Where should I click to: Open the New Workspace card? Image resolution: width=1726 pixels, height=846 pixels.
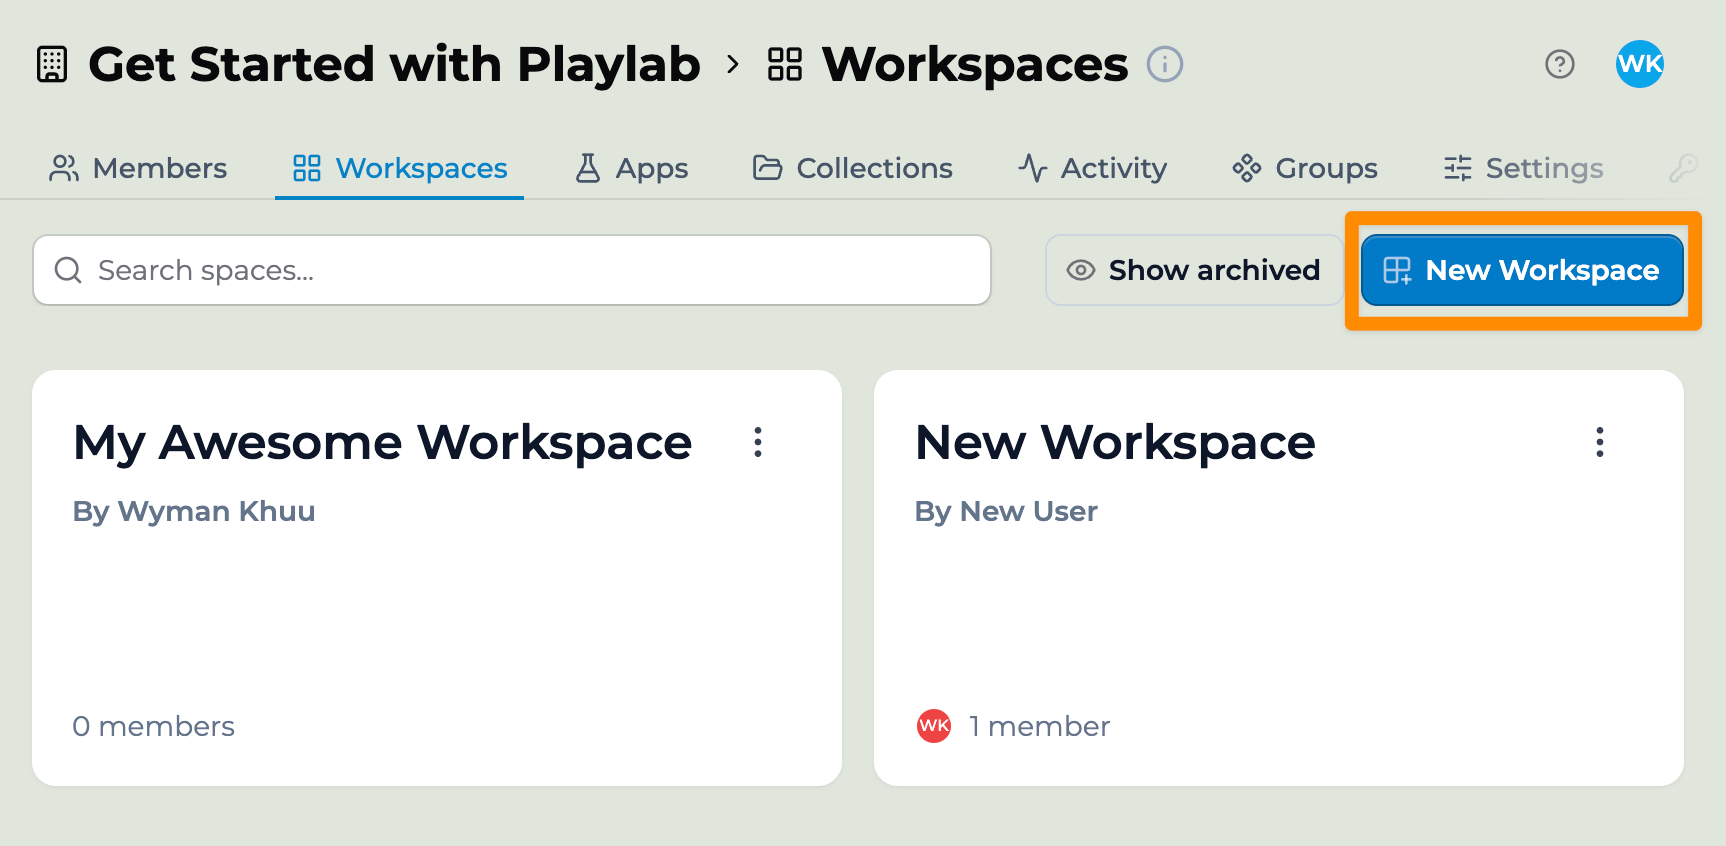(x=1279, y=578)
